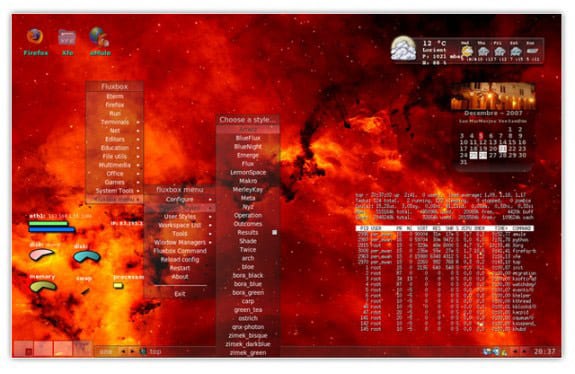Expand the Net submenu arrow

tap(138, 131)
